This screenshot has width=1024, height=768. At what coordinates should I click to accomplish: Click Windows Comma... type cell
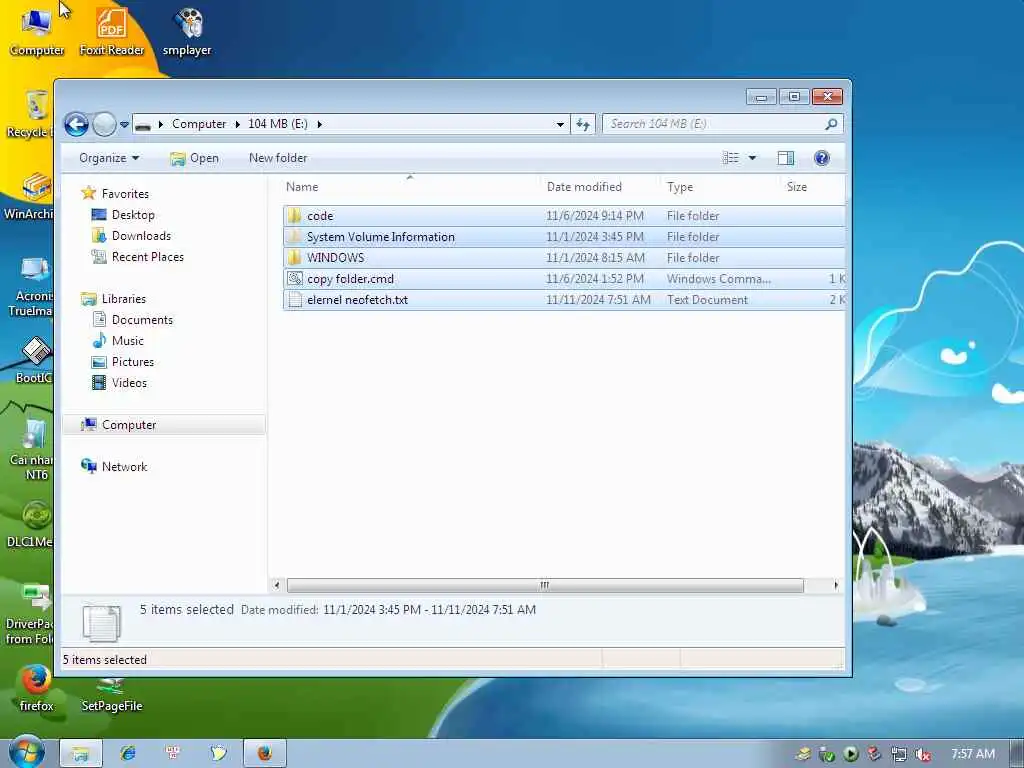[x=718, y=279]
